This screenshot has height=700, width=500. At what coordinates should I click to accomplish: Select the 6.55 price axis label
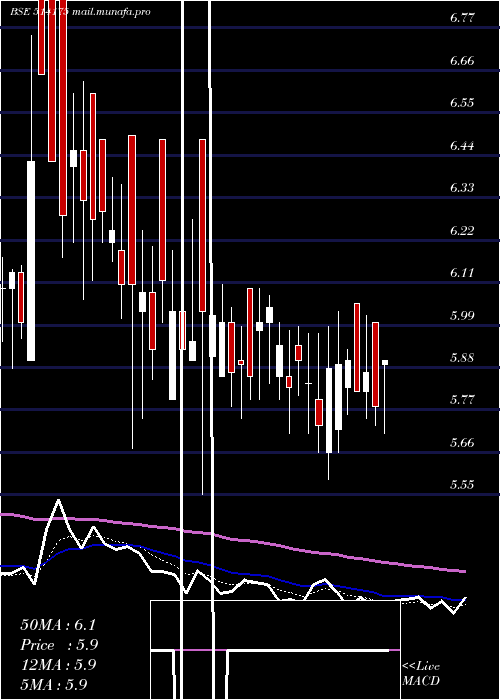[x=462, y=103]
